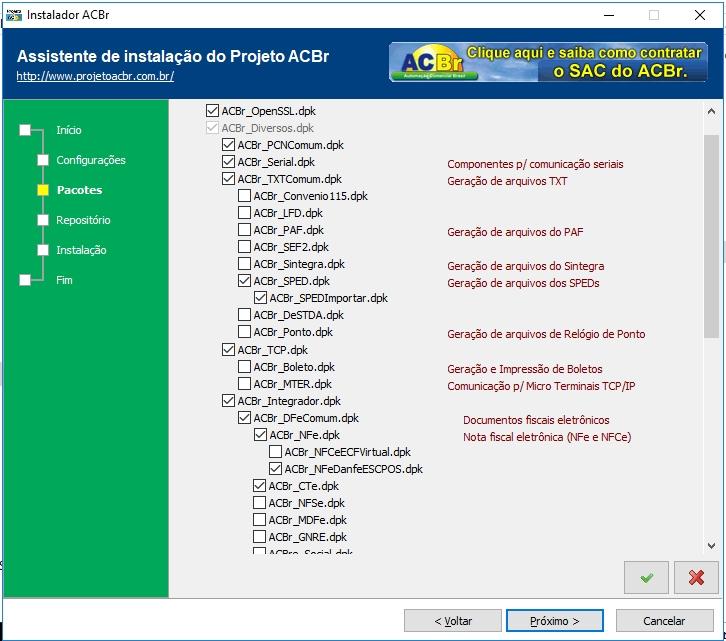Viewport: 726px width, 641px height.
Task: Check the ACBr_LFD.dpk checkbox
Action: pos(244,213)
